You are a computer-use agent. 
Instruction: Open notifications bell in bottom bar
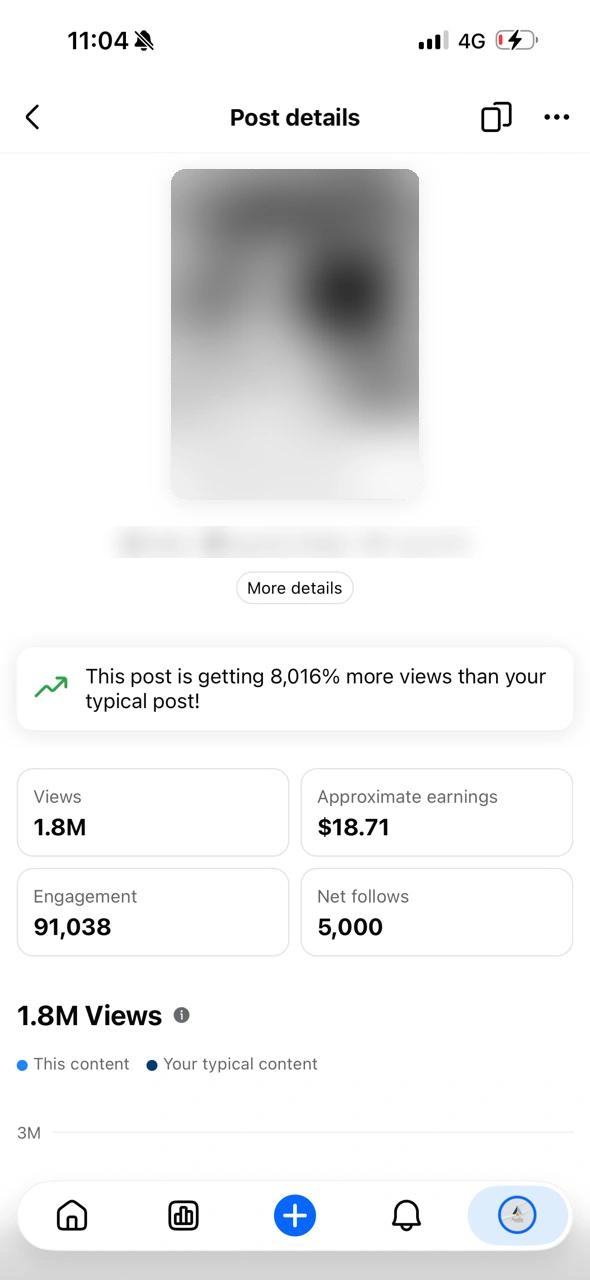406,1215
